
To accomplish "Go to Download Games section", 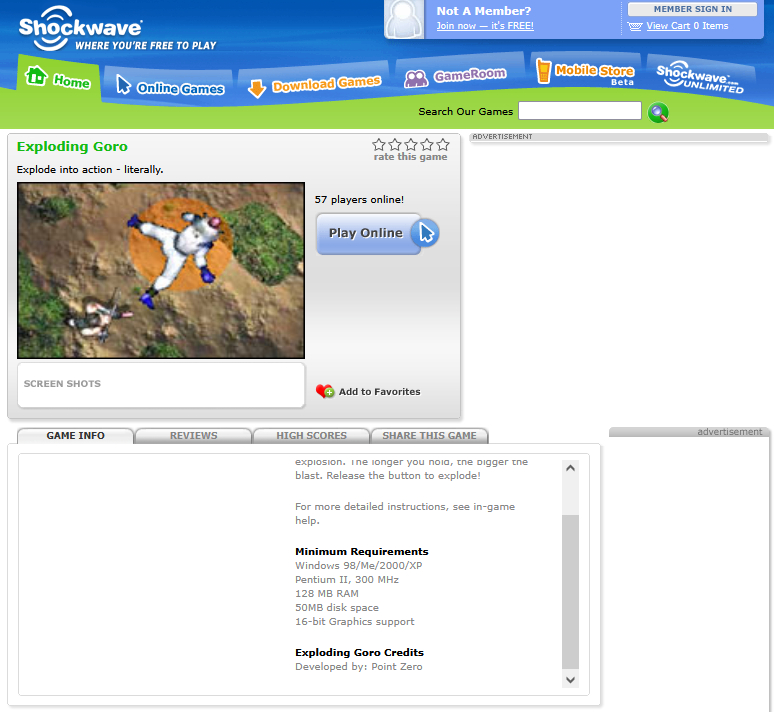I will coord(314,86).
